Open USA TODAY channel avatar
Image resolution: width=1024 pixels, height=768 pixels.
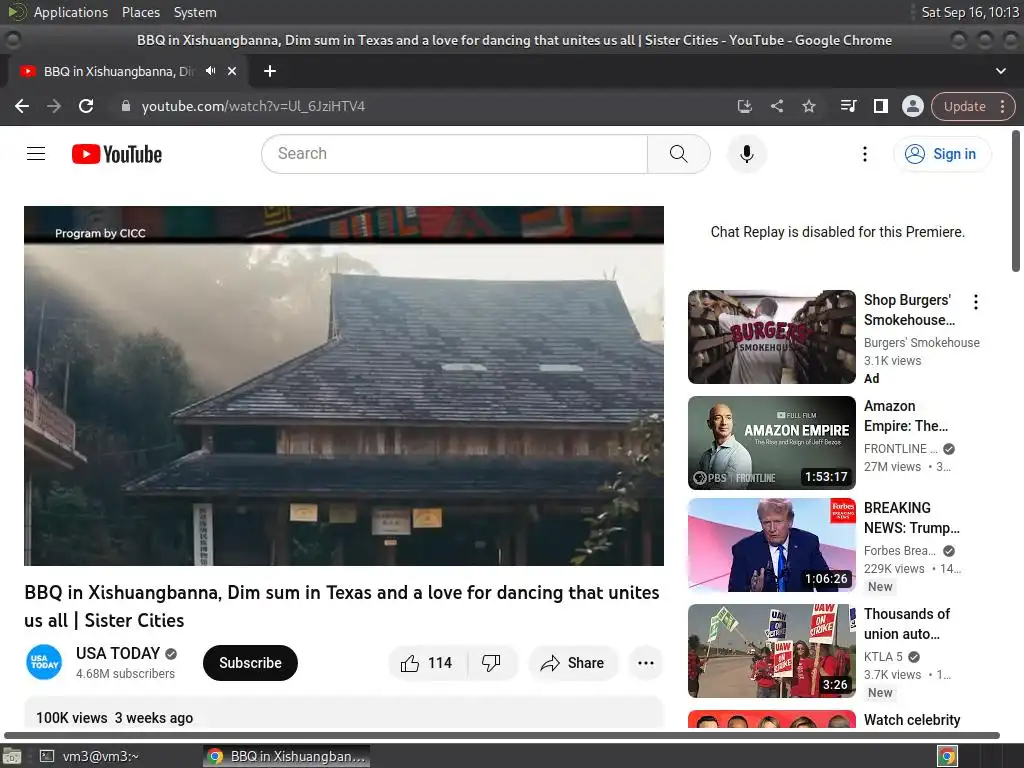point(44,662)
